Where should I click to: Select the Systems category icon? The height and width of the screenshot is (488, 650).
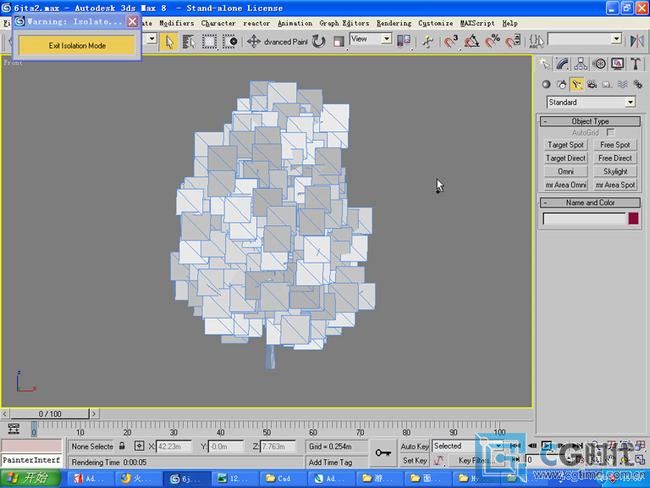(x=638, y=84)
